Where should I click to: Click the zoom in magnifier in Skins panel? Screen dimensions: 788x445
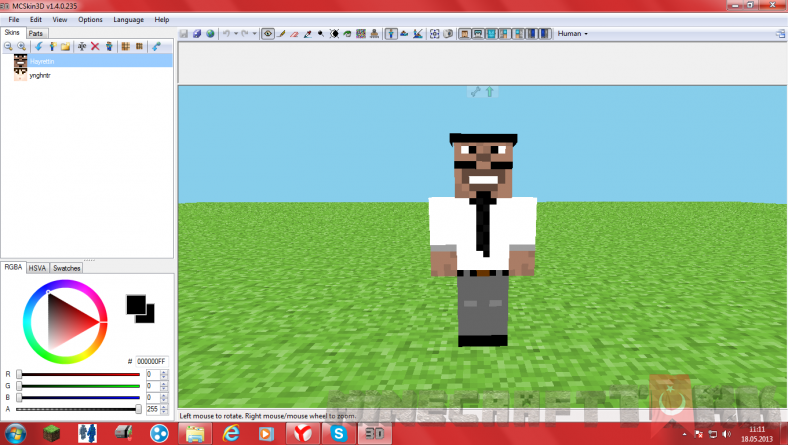point(22,46)
